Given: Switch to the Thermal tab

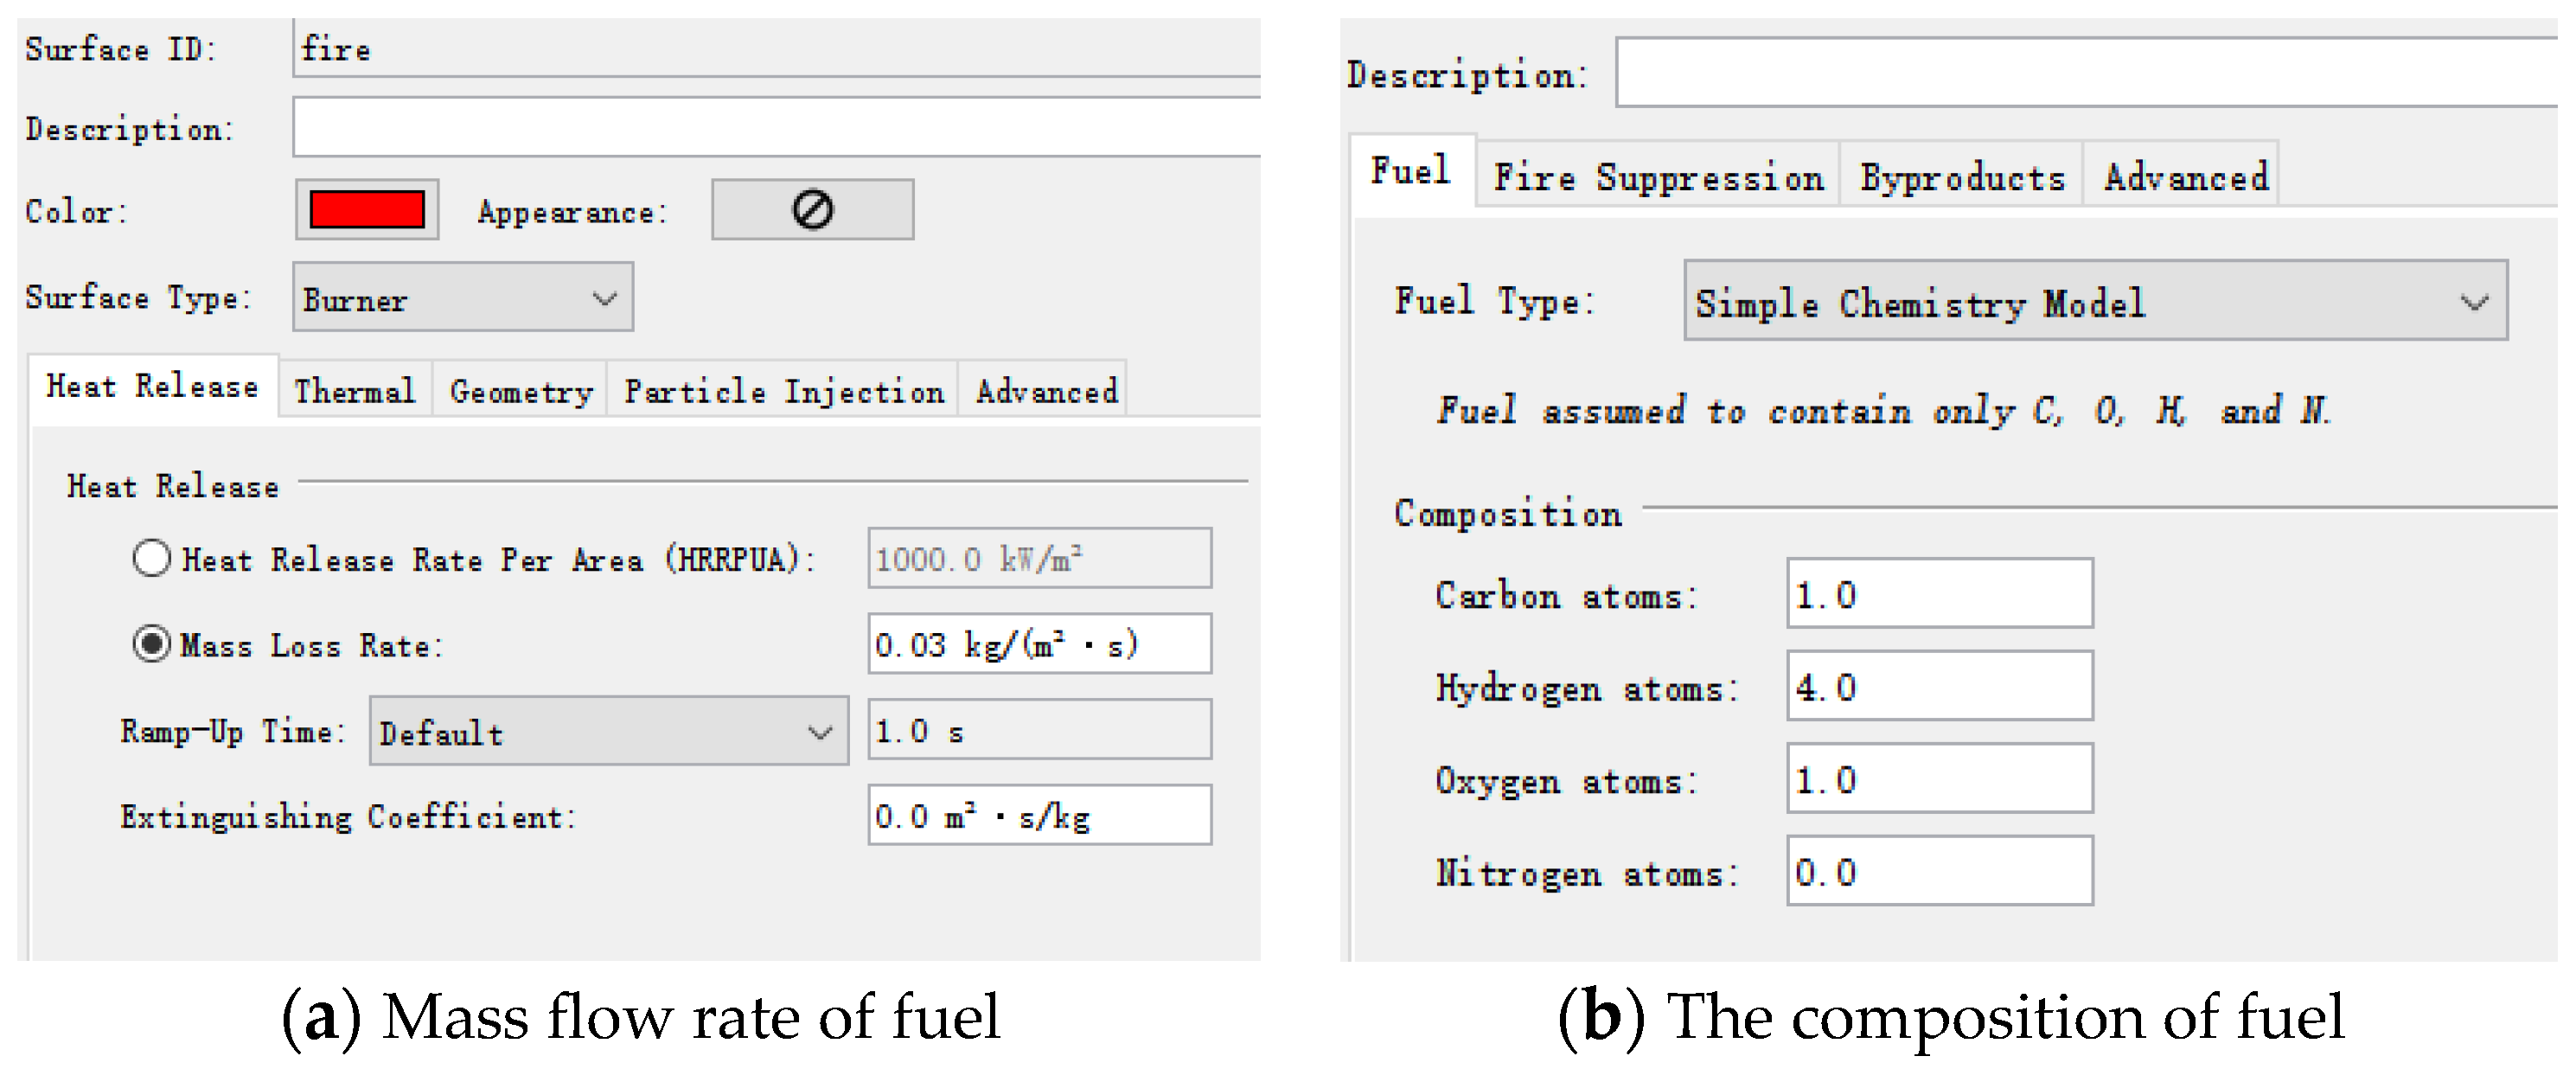Looking at the screenshot, I should (x=354, y=391).
